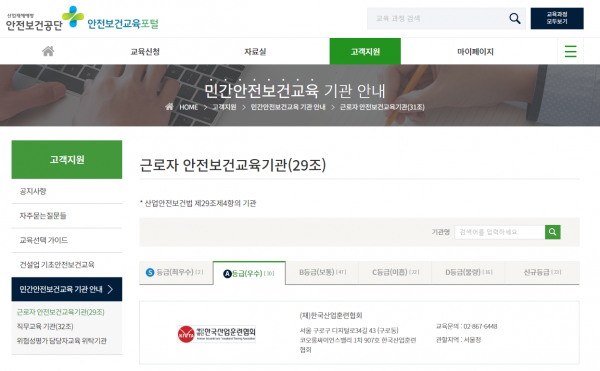Select the S등급(최우수) tab
The height and width of the screenshot is (371, 600).
click(x=176, y=272)
